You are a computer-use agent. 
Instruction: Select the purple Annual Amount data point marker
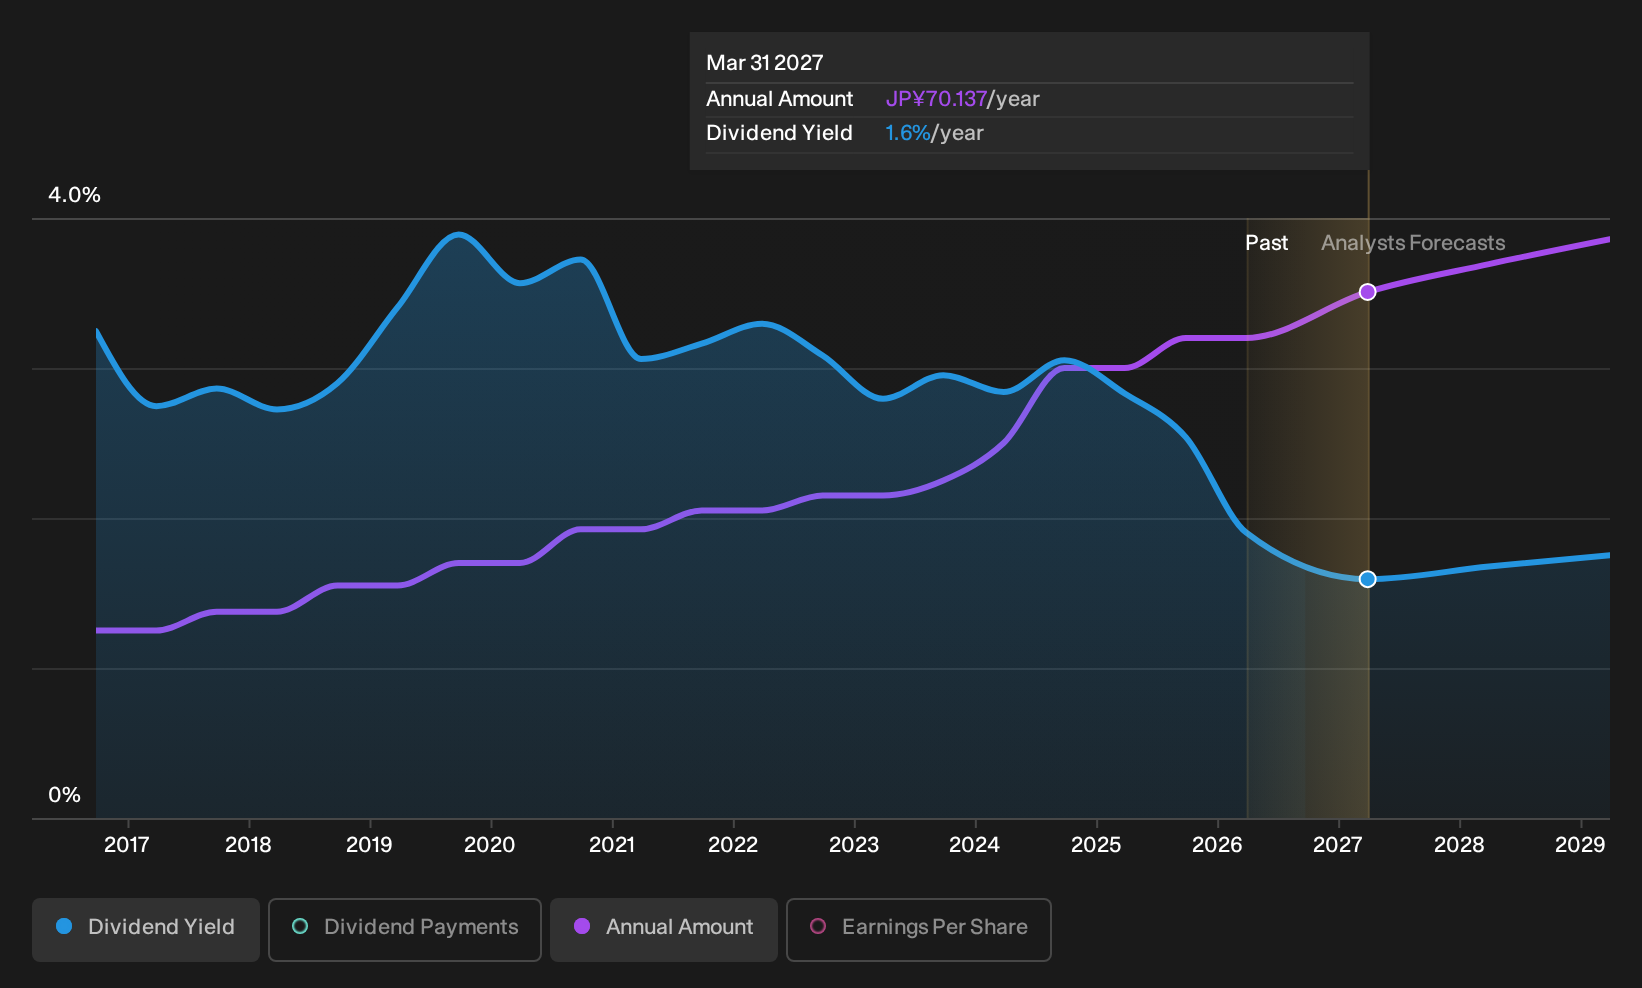[1368, 292]
